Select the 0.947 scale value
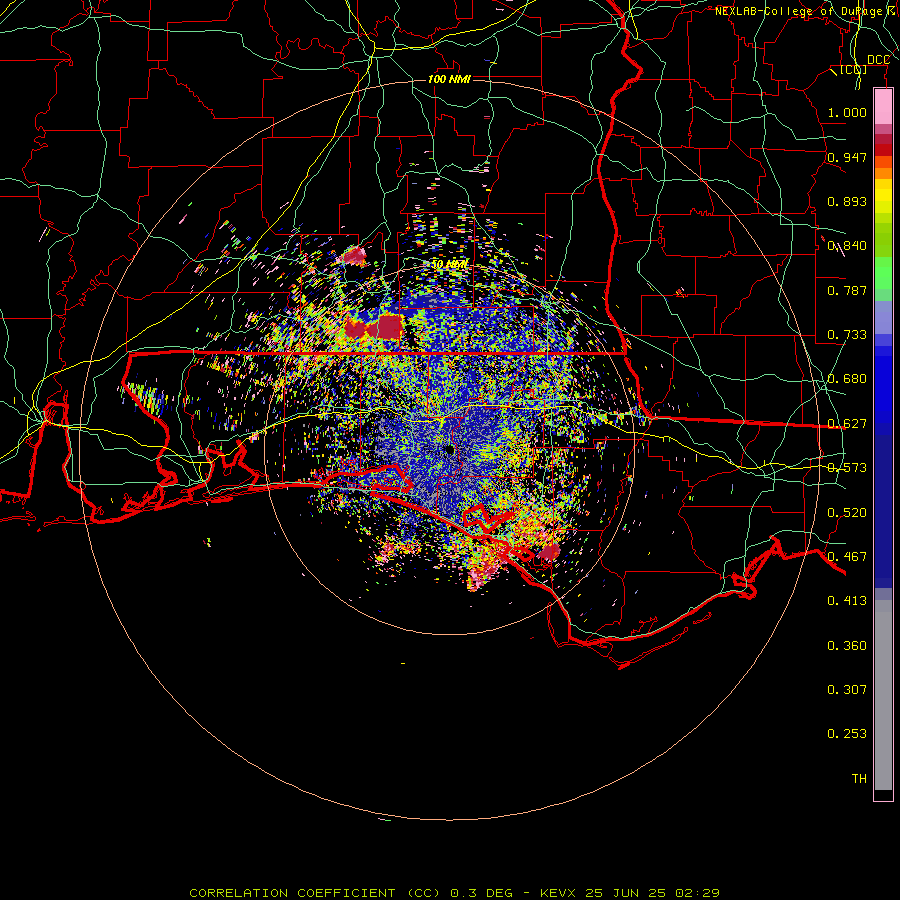 [x=847, y=157]
